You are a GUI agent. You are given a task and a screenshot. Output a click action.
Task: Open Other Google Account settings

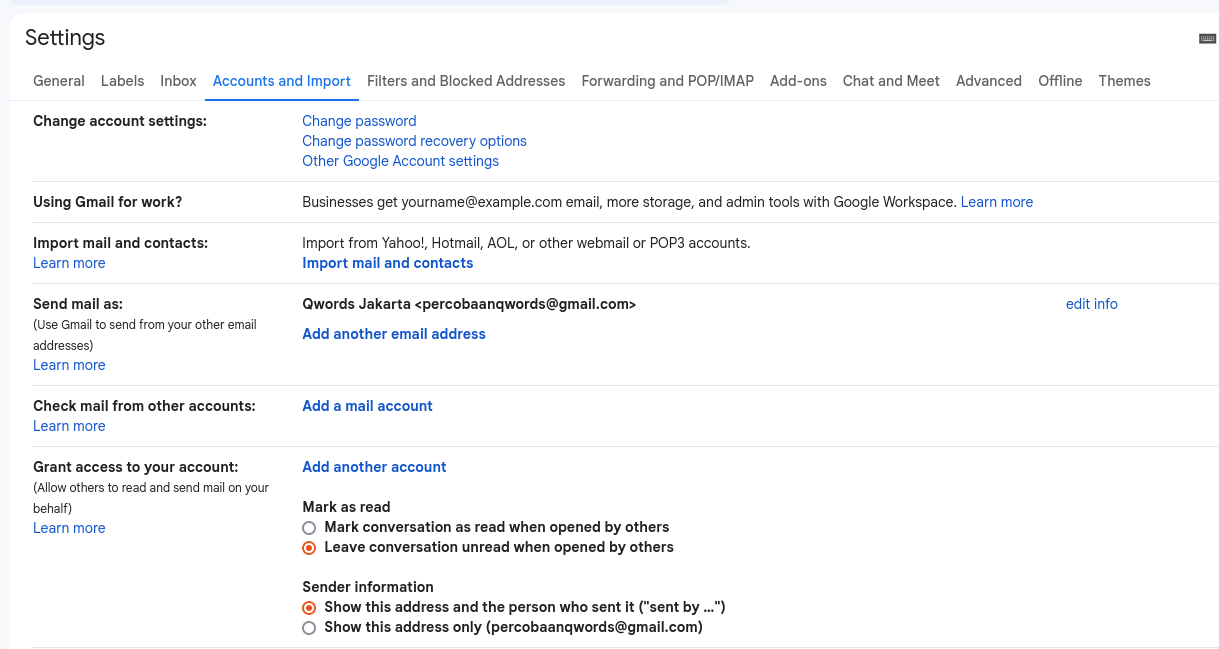400,161
